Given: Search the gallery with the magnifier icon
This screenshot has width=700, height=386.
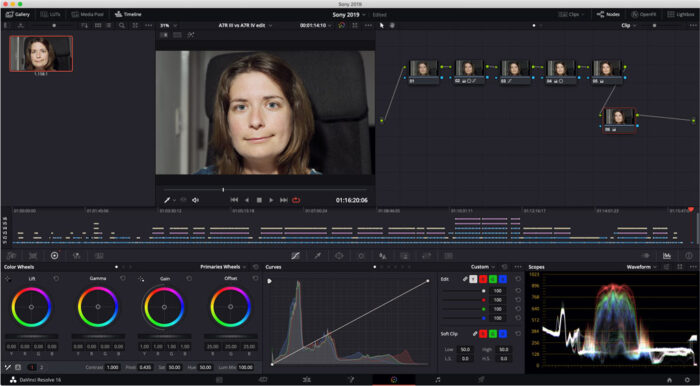Looking at the screenshot, I should [x=121, y=25].
